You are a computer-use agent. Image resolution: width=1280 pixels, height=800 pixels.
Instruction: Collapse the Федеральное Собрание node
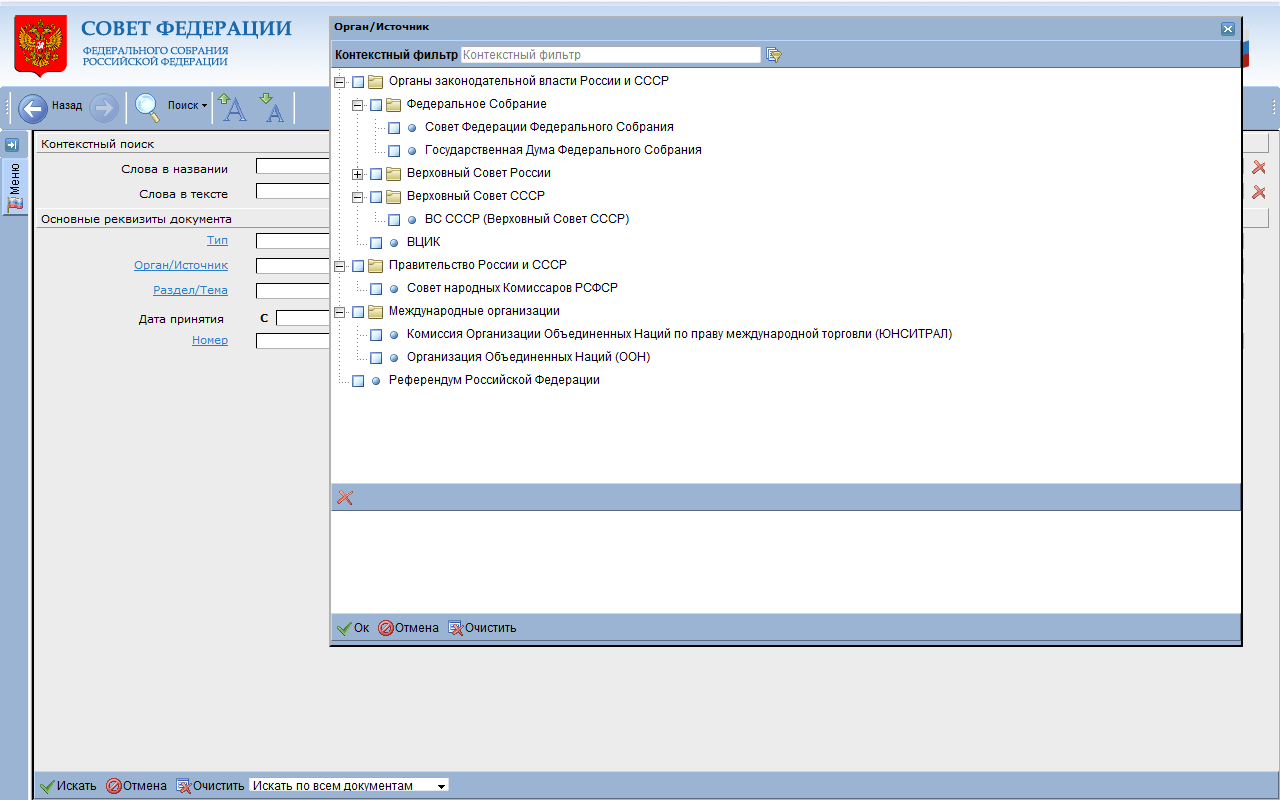[357, 105]
